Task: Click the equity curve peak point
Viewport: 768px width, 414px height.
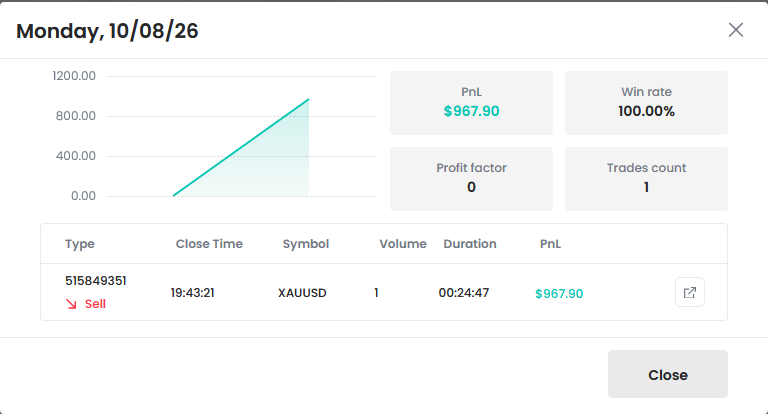Action: pos(309,99)
